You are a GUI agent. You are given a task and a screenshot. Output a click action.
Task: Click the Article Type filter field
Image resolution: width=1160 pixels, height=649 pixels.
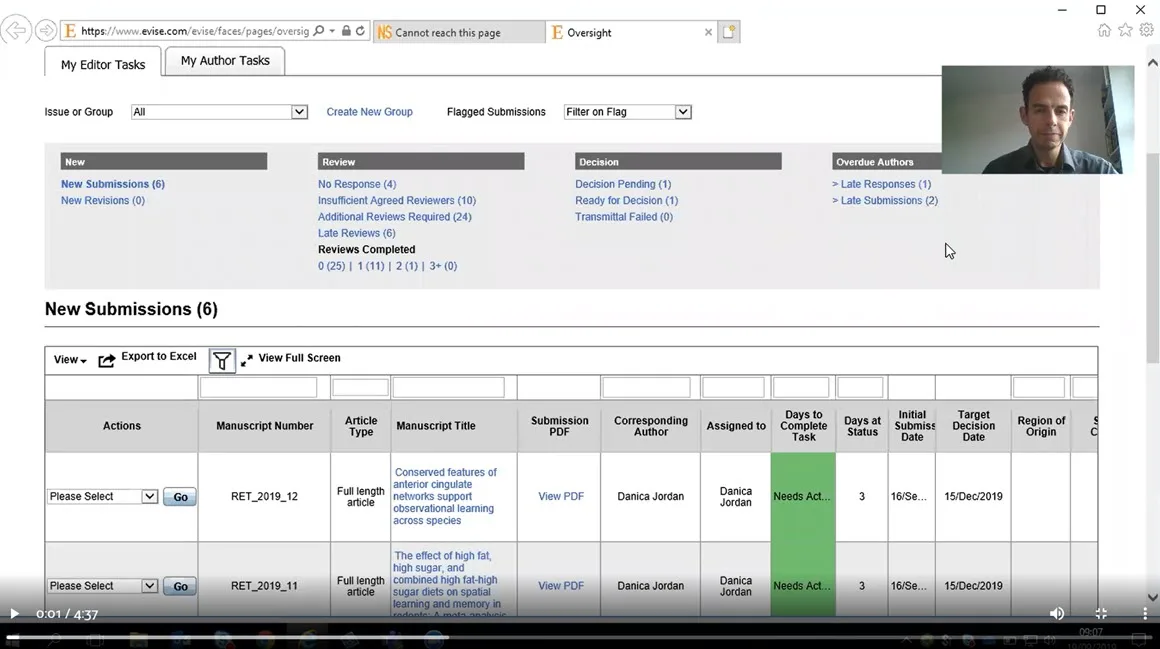click(x=360, y=387)
